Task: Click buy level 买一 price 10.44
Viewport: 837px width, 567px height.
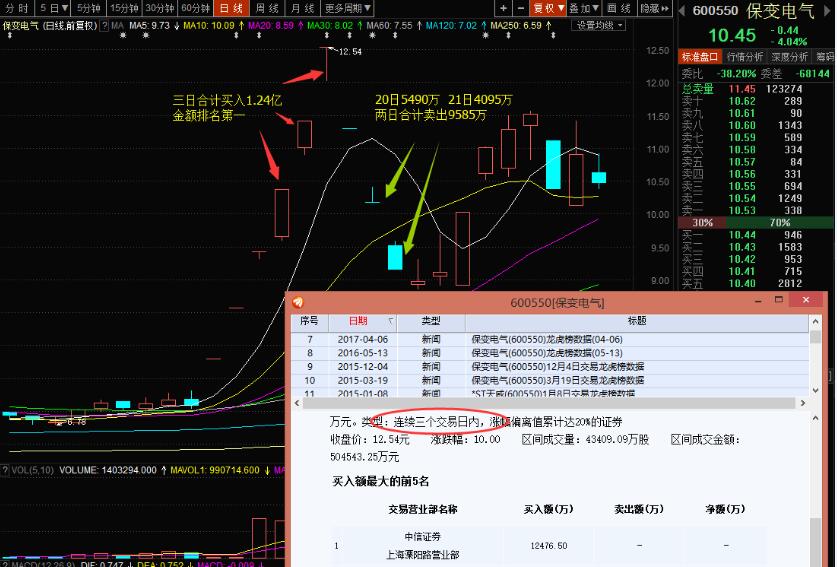Action: tap(742, 235)
